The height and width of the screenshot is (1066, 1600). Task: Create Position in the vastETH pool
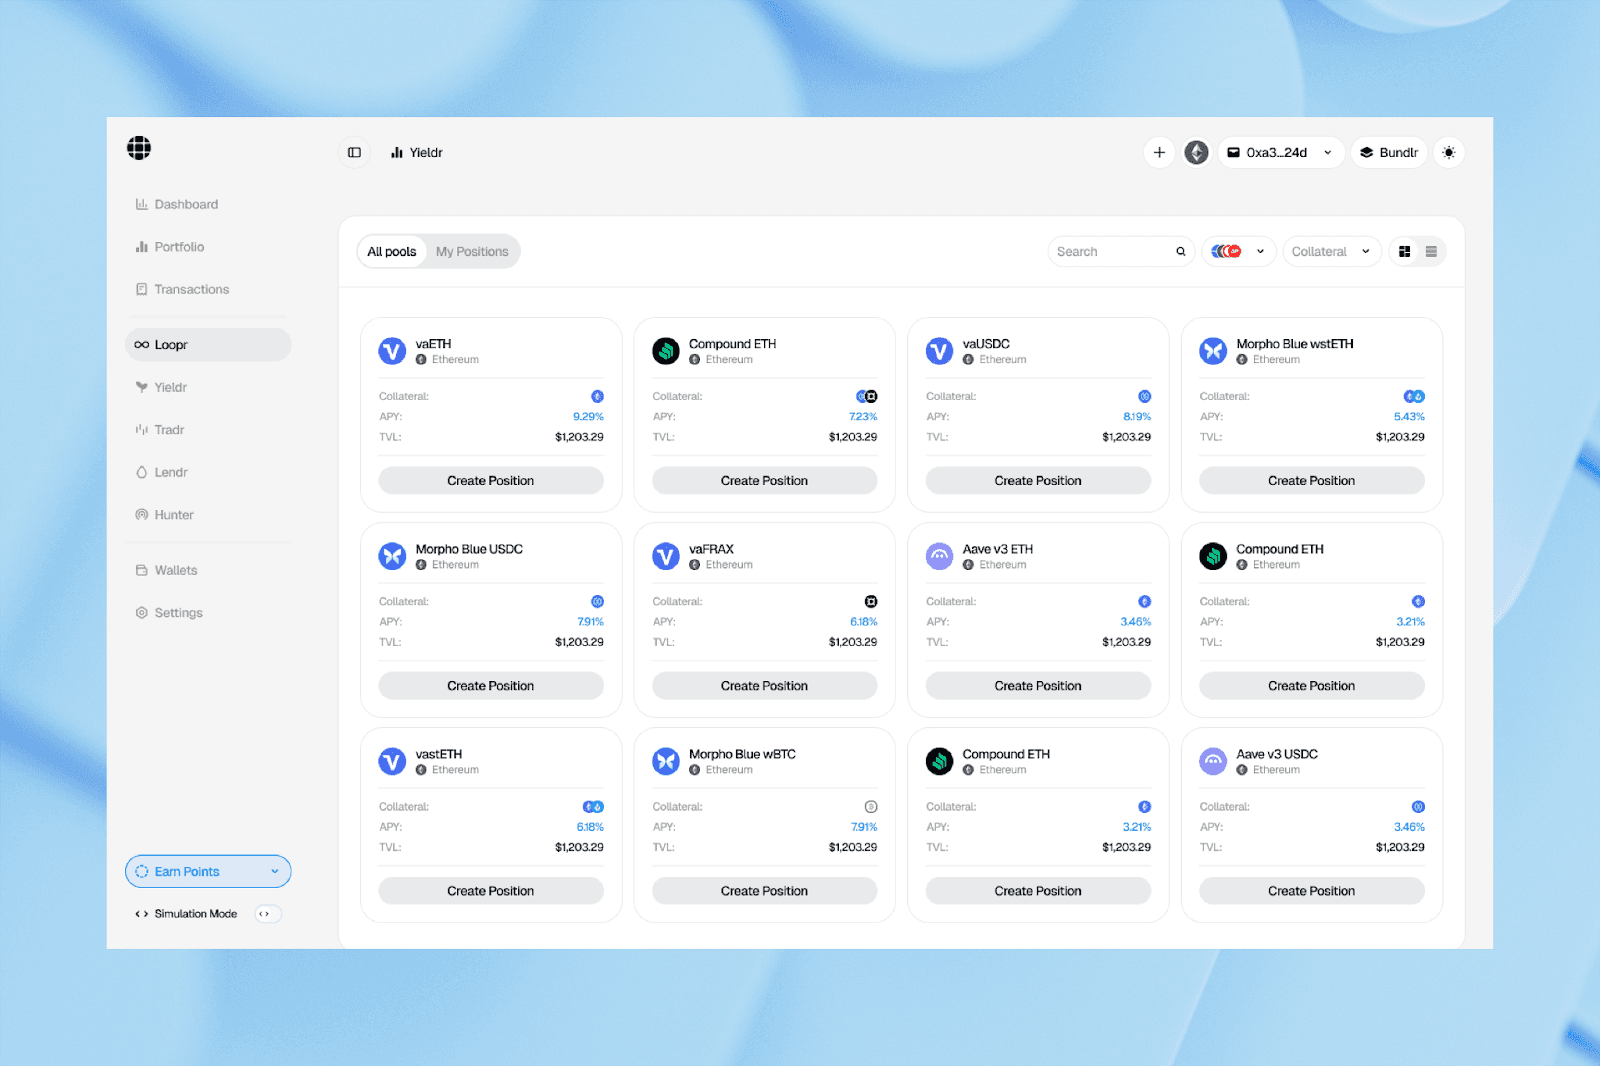coord(491,891)
